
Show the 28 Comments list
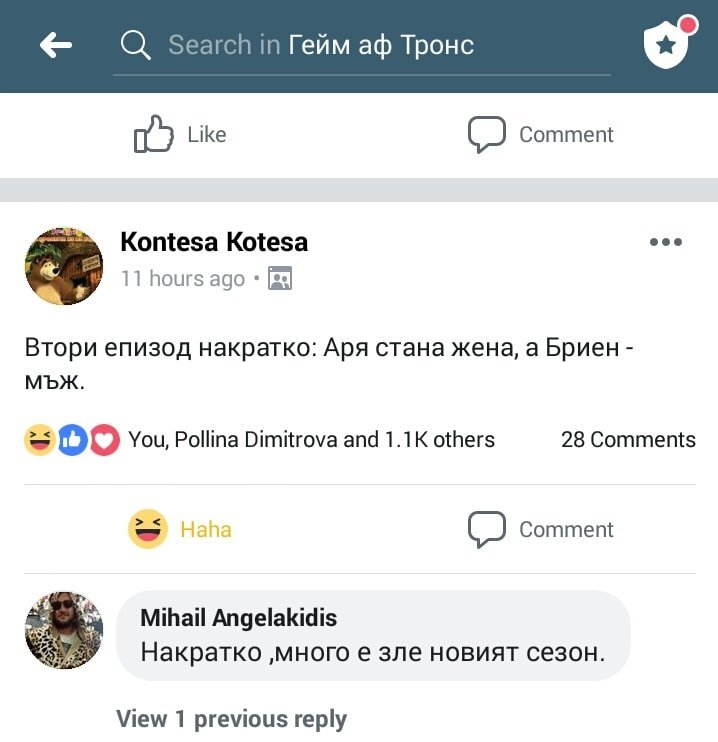(x=628, y=440)
